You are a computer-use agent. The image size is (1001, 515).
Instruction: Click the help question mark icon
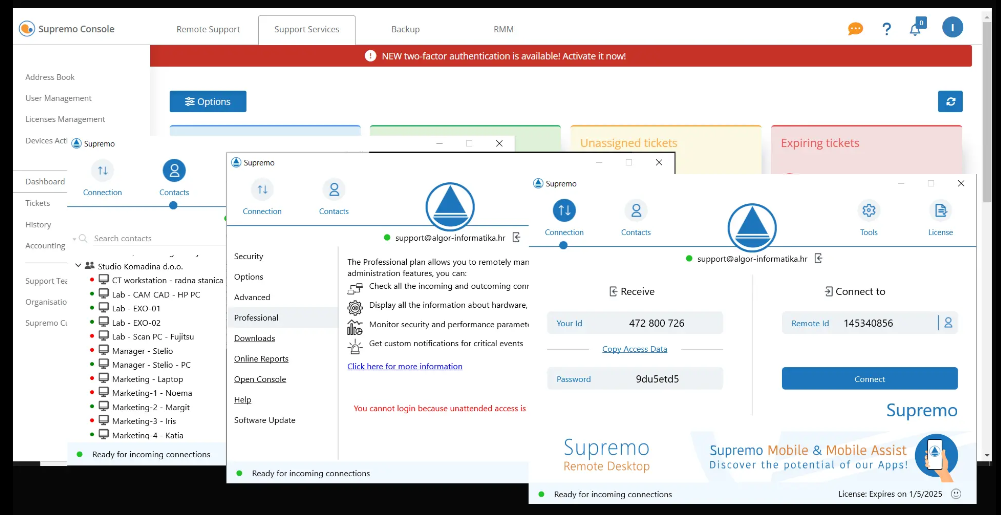click(886, 29)
